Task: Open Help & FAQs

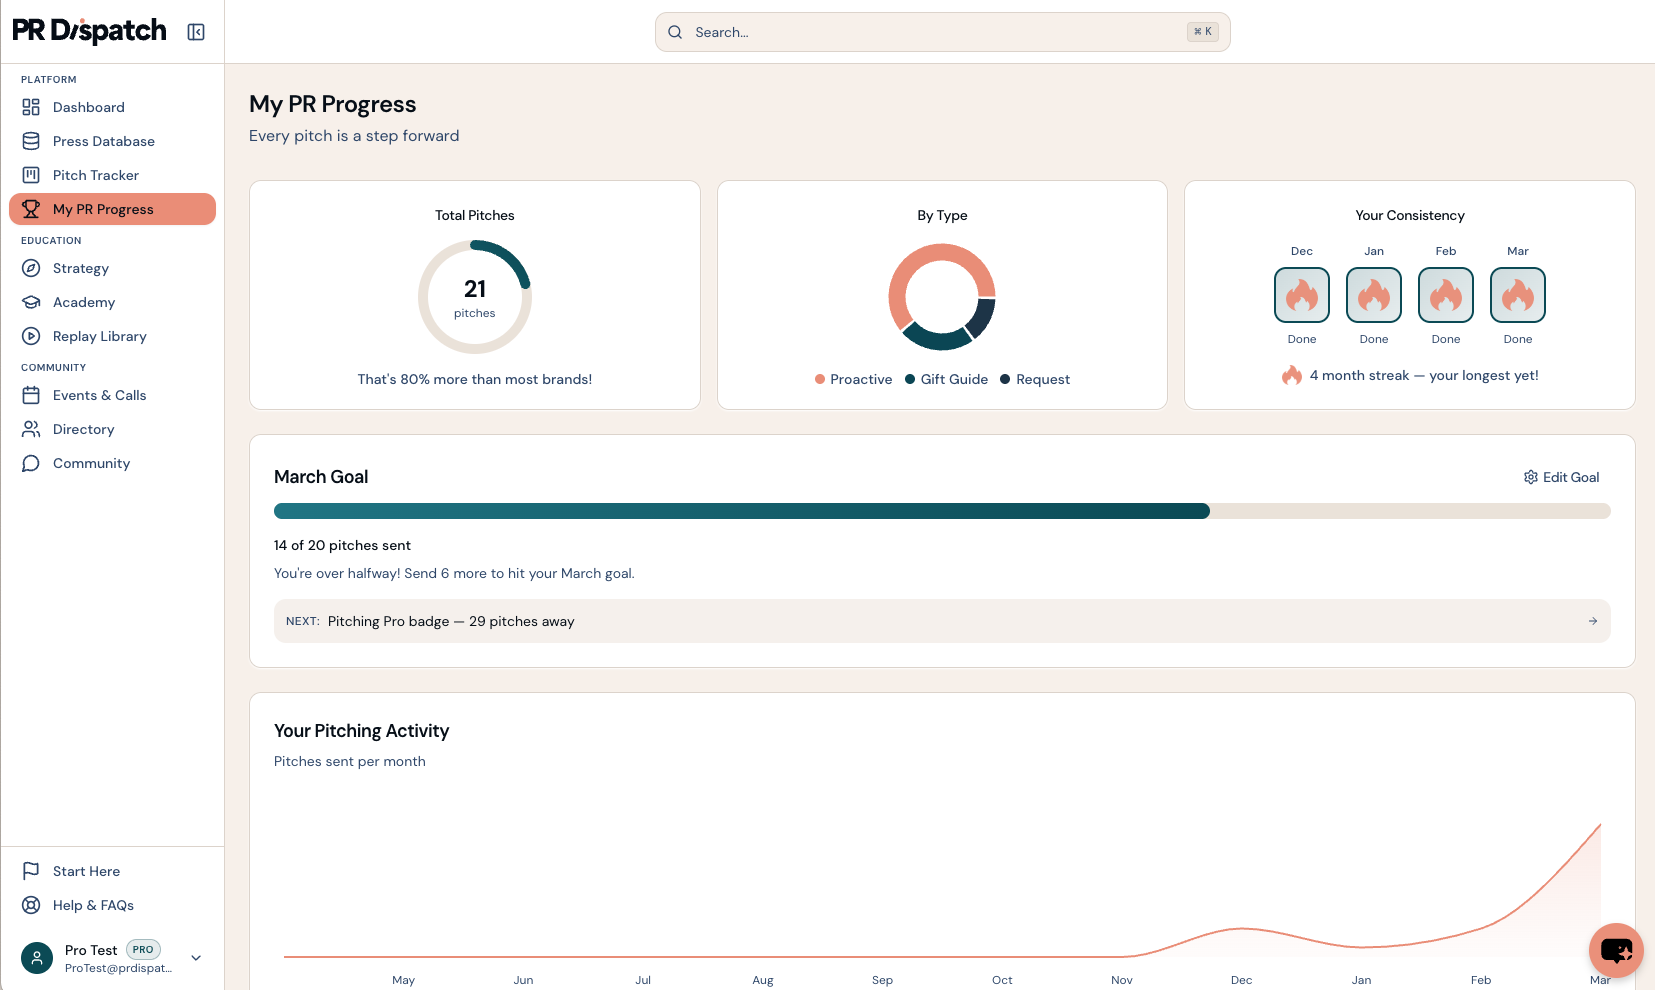Action: [92, 905]
